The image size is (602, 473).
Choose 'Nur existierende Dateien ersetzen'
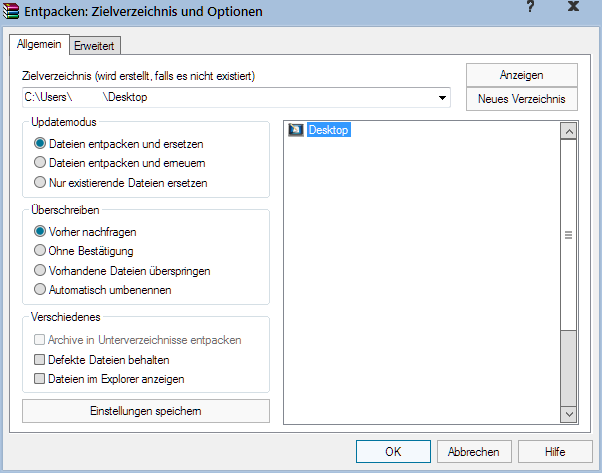pos(40,182)
